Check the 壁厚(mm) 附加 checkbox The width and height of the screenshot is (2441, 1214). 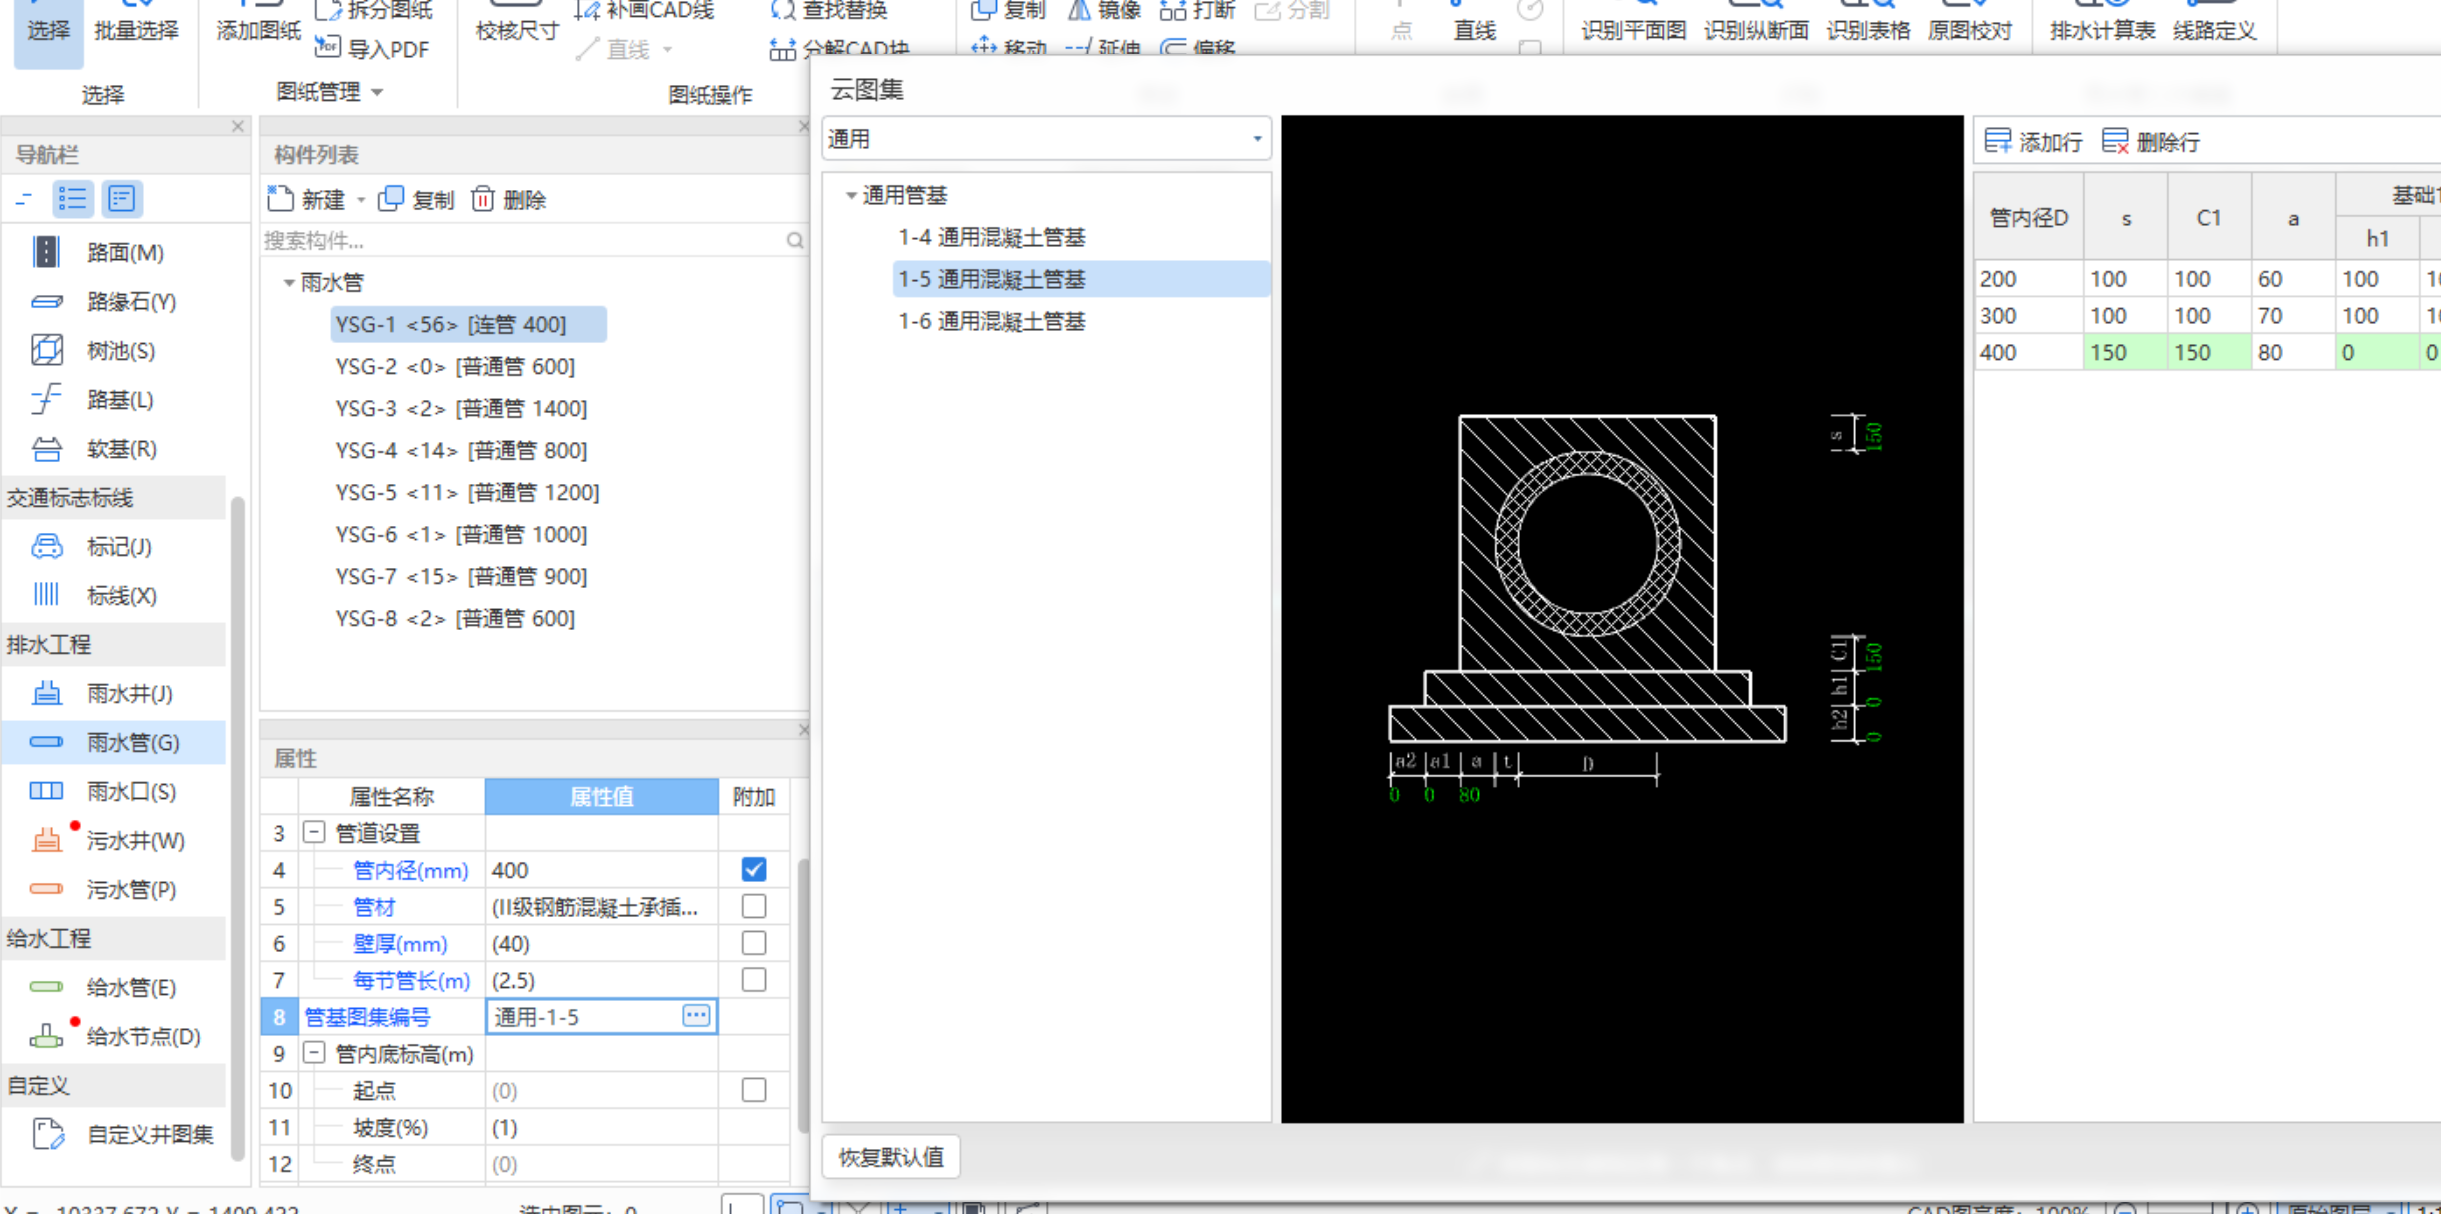click(754, 943)
